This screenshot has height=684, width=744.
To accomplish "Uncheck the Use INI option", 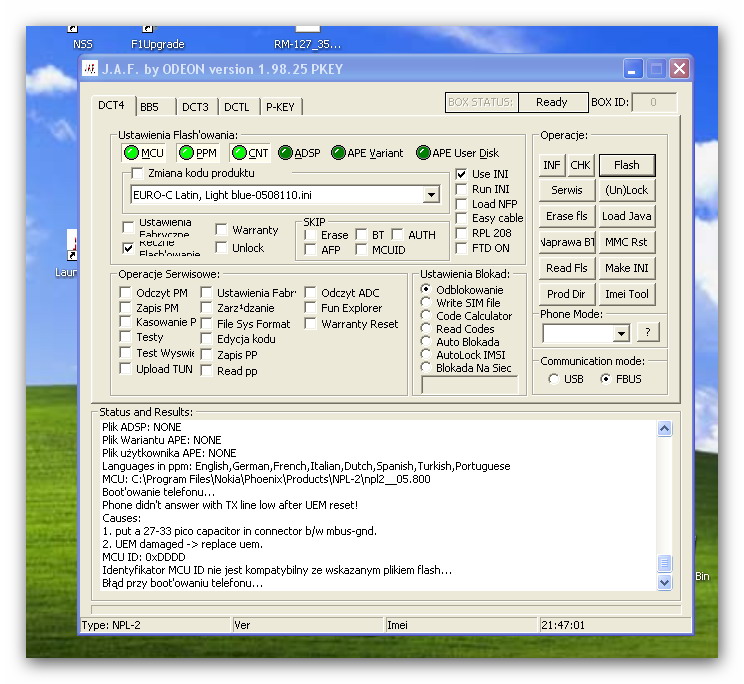I will pos(461,174).
